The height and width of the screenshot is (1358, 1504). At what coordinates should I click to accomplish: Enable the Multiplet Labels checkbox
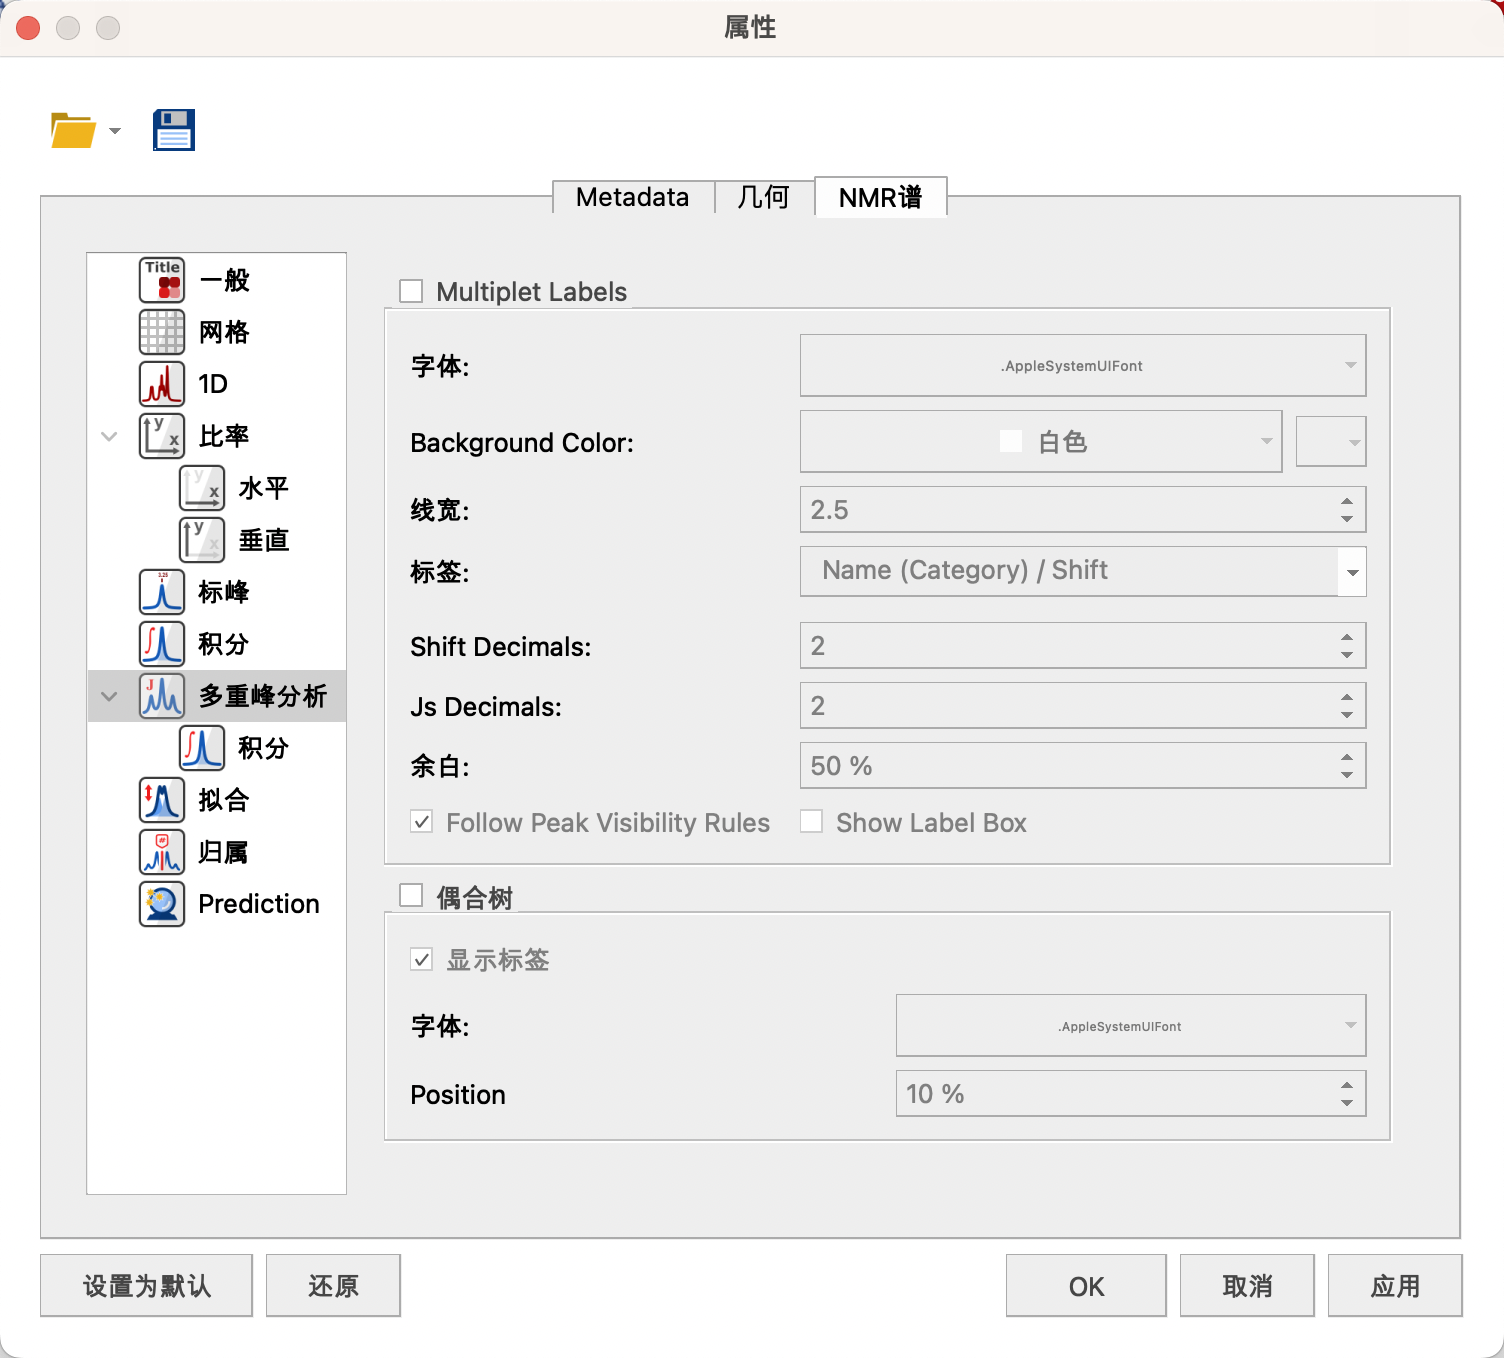[411, 291]
